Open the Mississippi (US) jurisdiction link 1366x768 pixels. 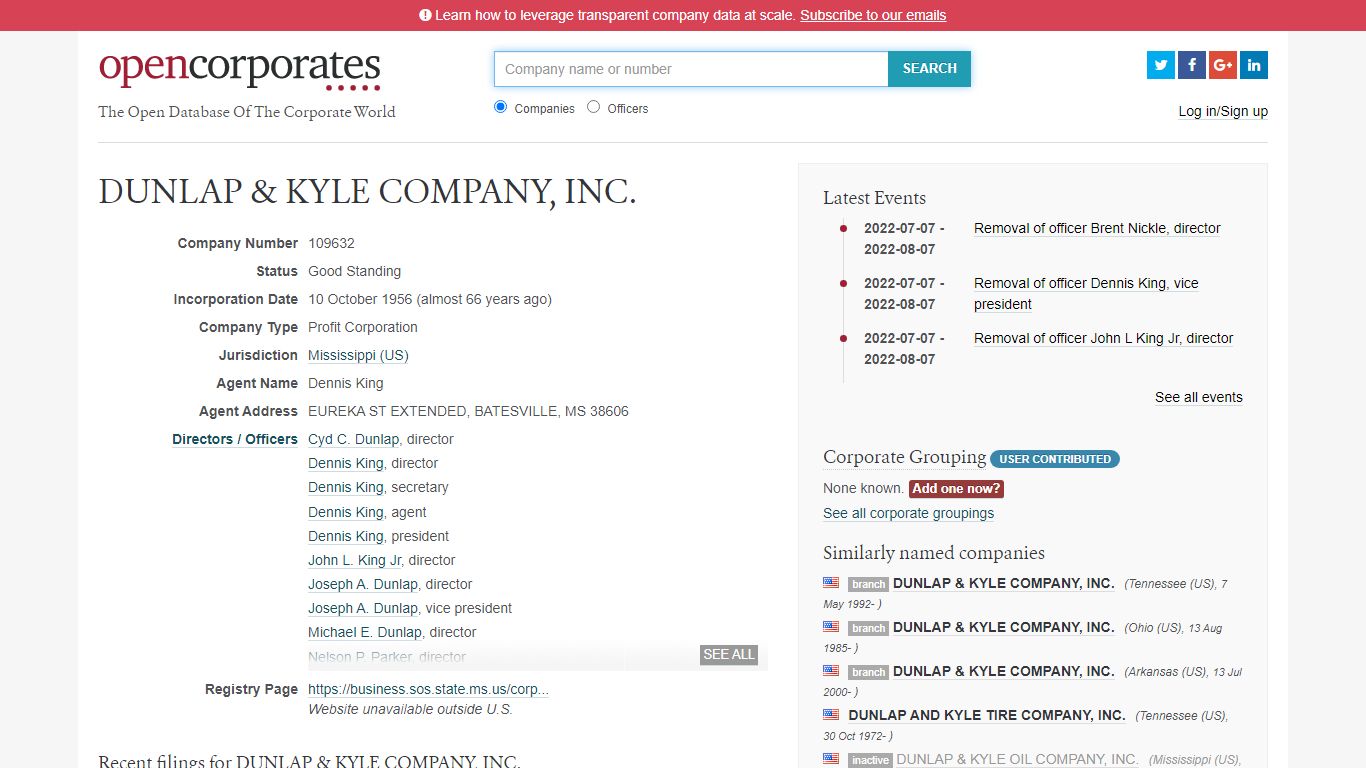[x=358, y=355]
